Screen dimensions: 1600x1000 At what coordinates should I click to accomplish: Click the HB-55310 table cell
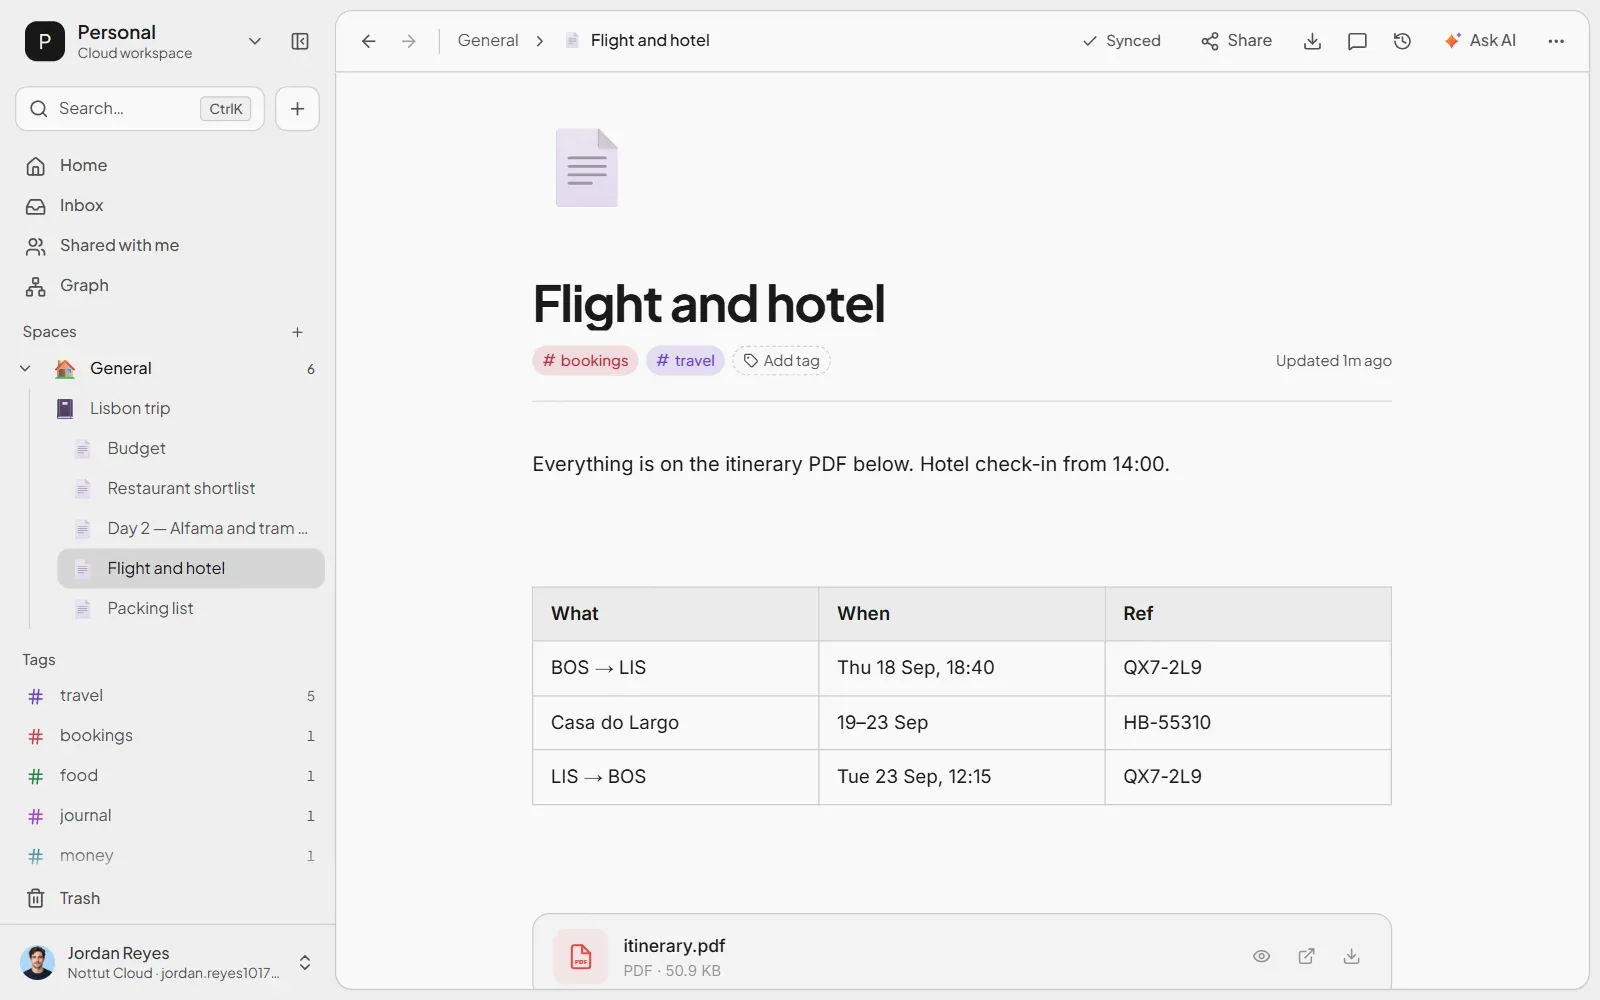pos(1248,723)
